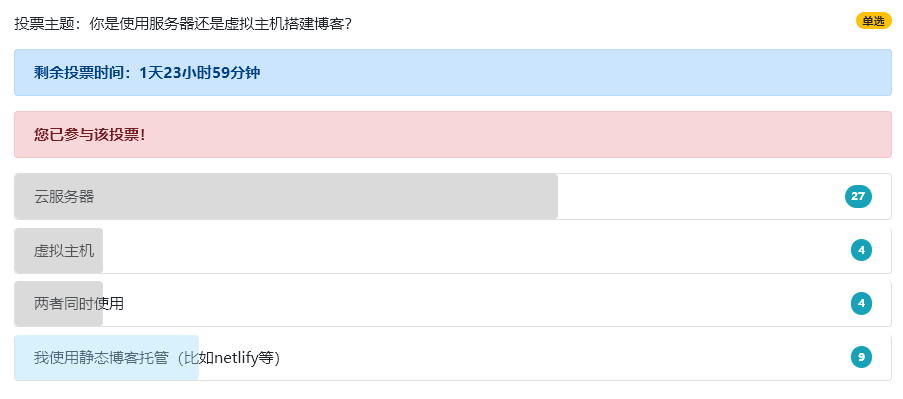The height and width of the screenshot is (399, 903).
Task: Click the 27 vote count badge
Action: [858, 196]
